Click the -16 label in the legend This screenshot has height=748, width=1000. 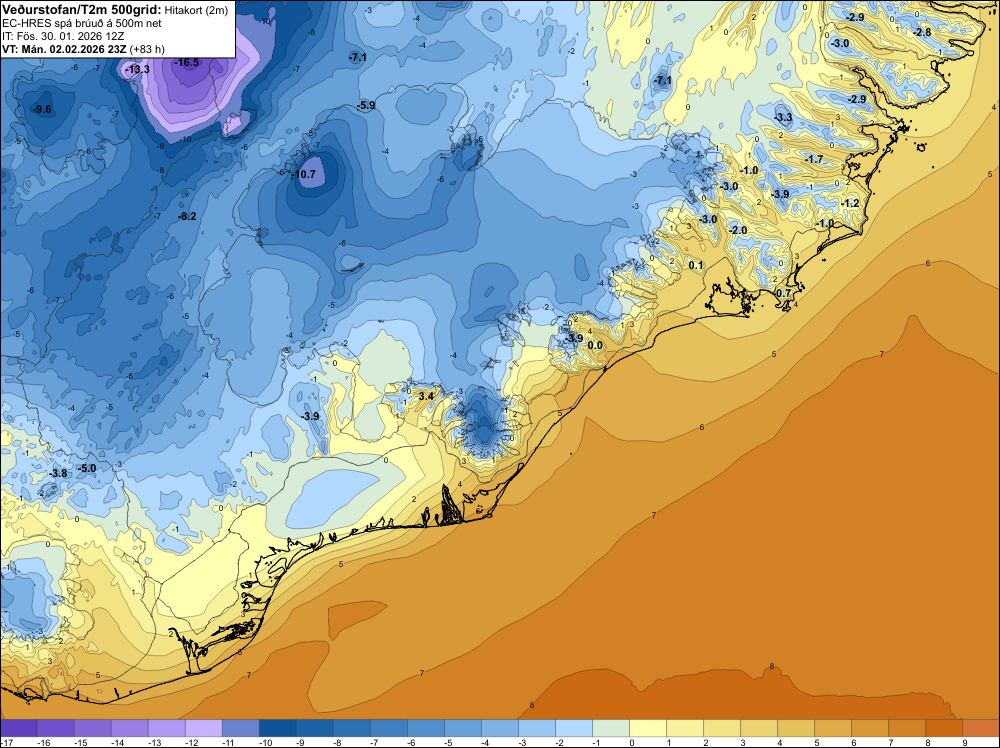pos(43,742)
